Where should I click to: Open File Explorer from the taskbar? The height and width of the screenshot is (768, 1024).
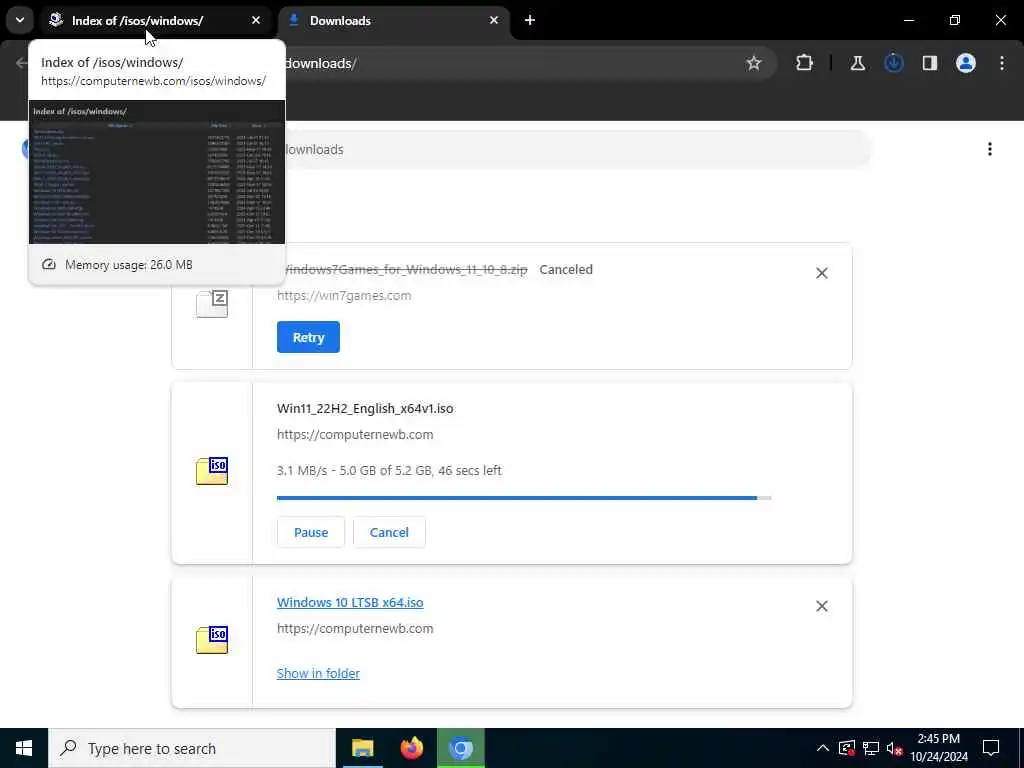pos(362,748)
